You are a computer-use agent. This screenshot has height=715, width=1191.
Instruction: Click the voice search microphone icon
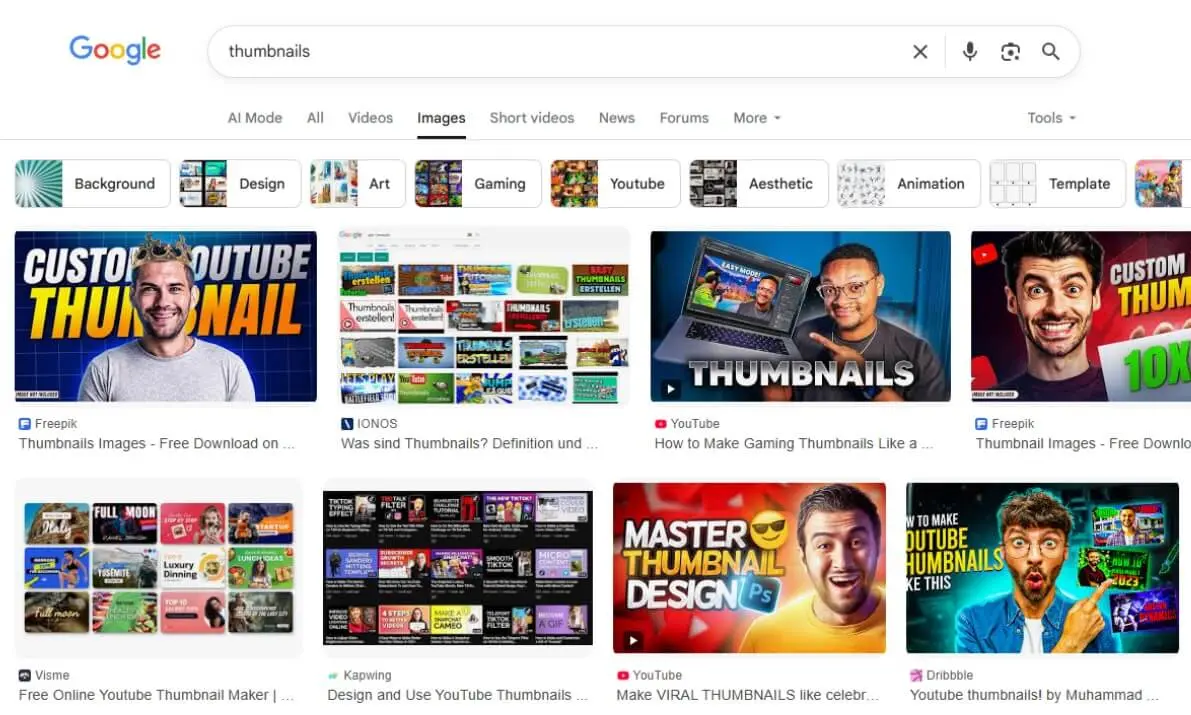969,51
